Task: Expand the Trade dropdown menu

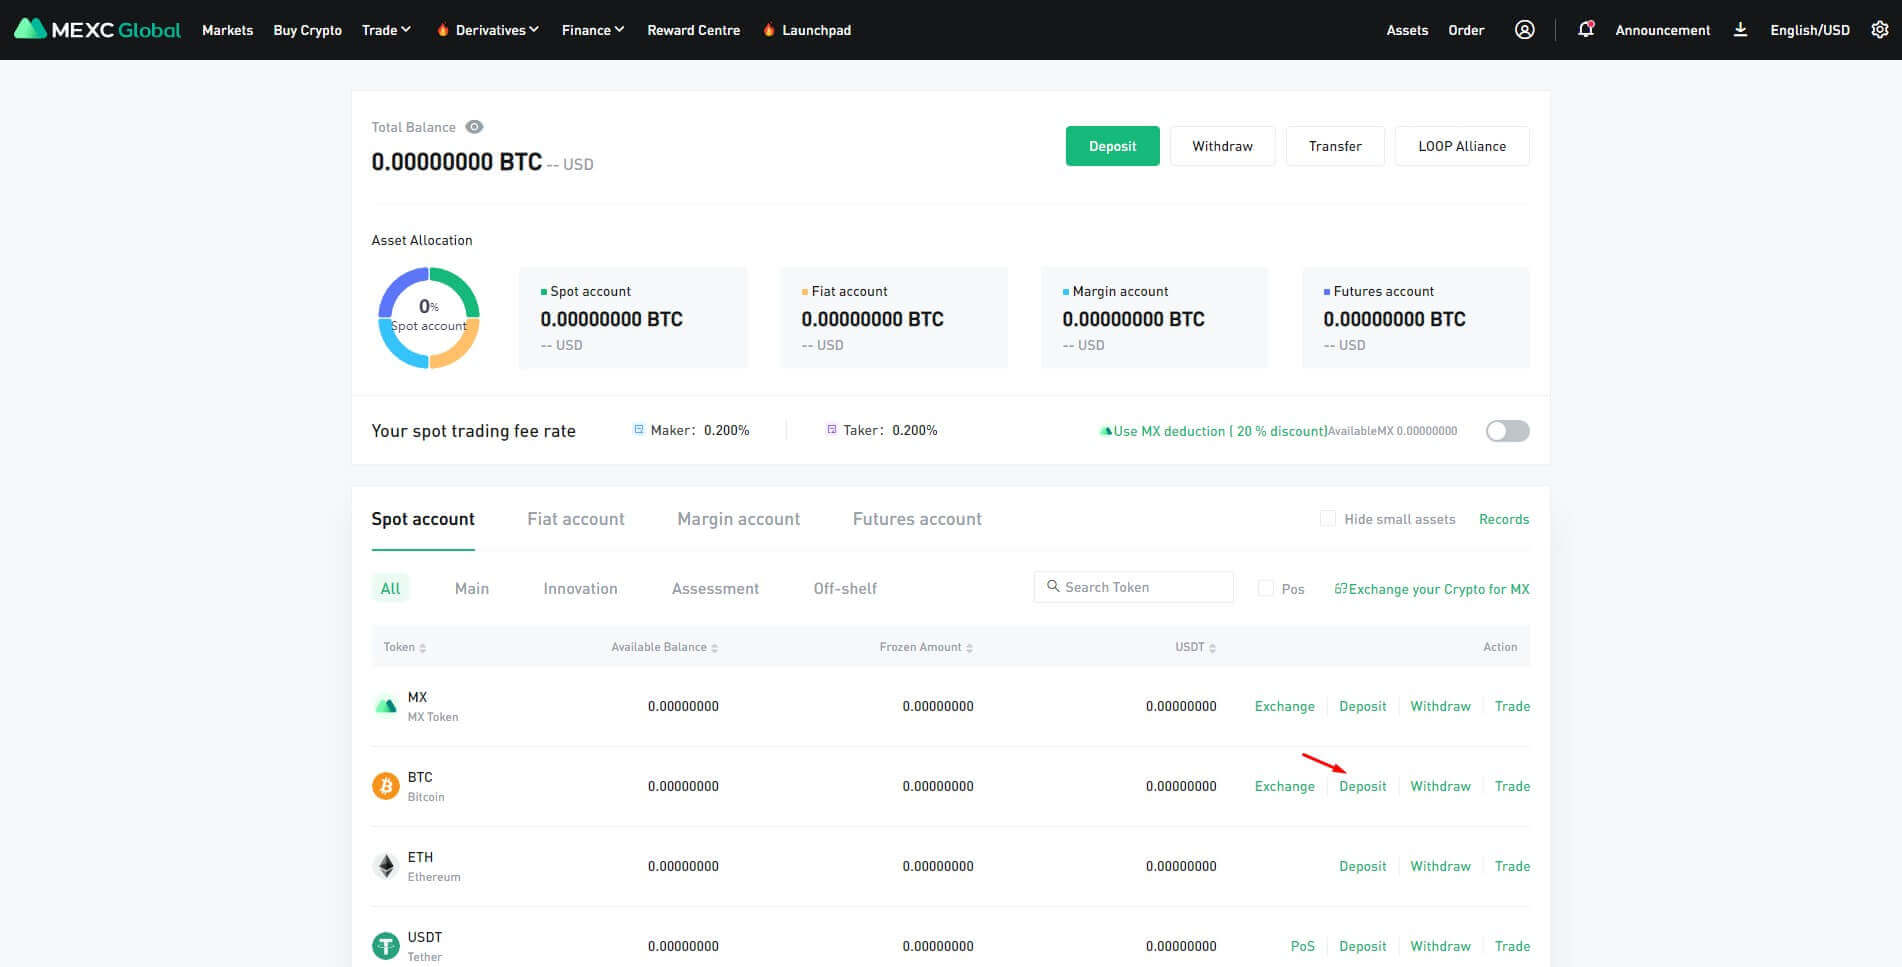Action: [386, 30]
